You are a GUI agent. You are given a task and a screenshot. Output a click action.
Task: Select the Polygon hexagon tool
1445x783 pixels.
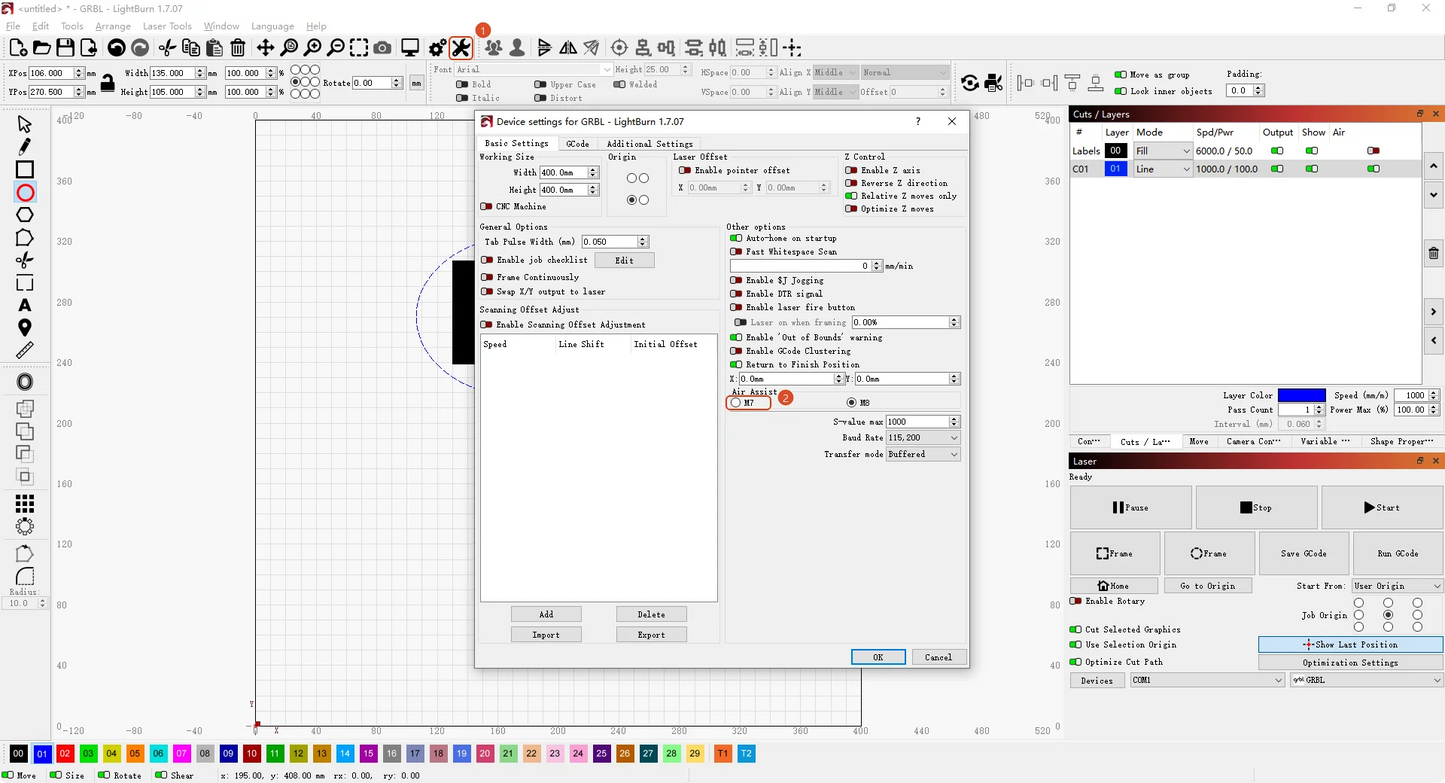pyautogui.click(x=25, y=215)
